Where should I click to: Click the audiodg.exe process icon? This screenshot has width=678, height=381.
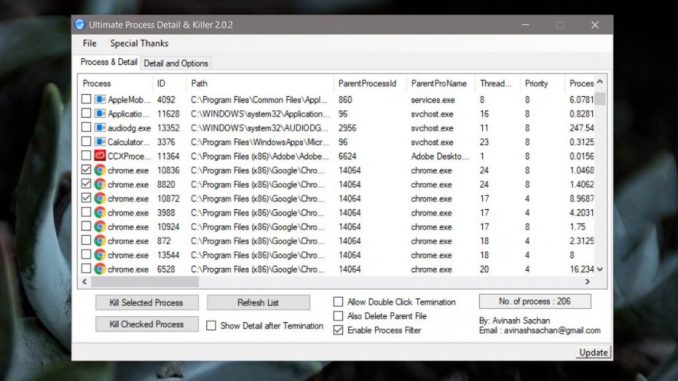coord(100,128)
